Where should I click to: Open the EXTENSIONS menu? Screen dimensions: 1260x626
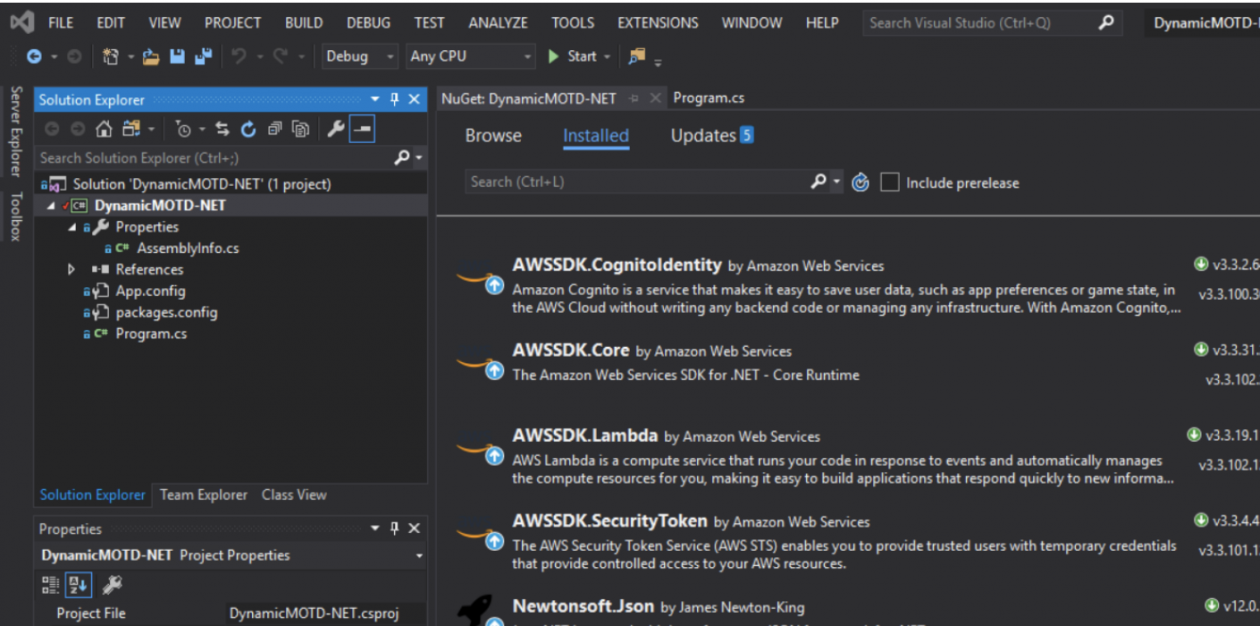coord(658,22)
